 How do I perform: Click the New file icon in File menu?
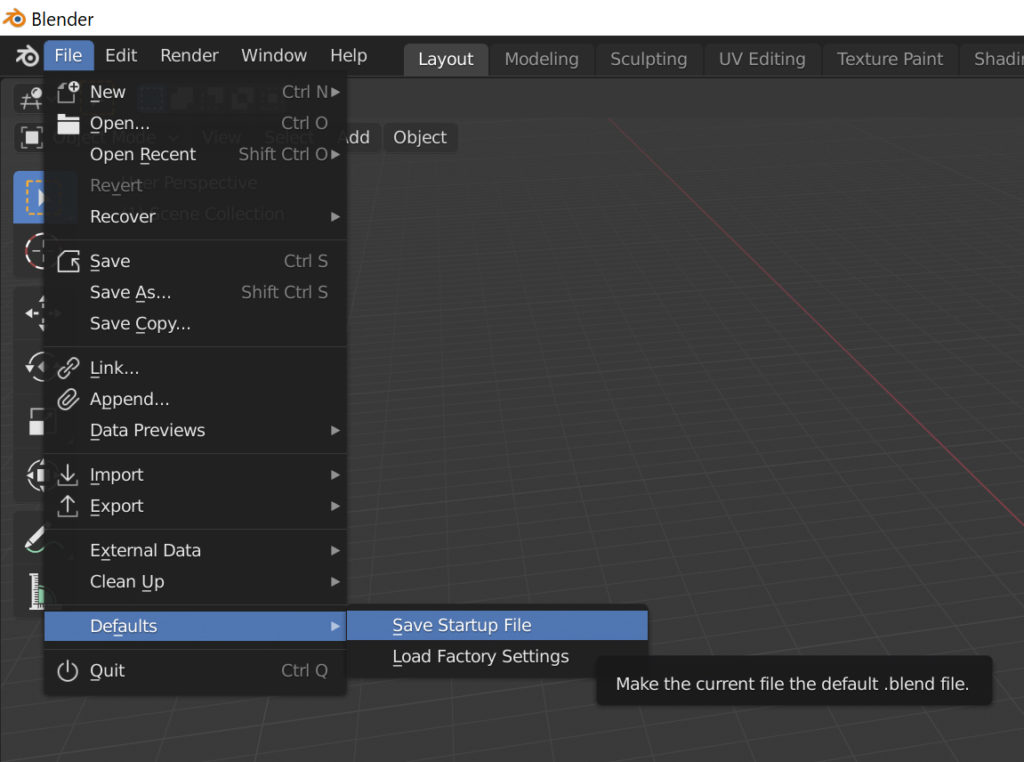[x=67, y=91]
